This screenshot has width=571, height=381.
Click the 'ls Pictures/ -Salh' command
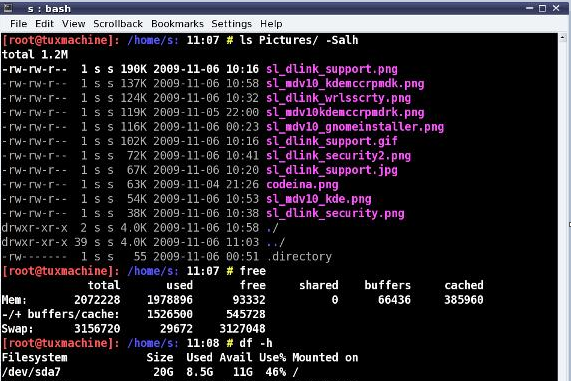(x=299, y=40)
